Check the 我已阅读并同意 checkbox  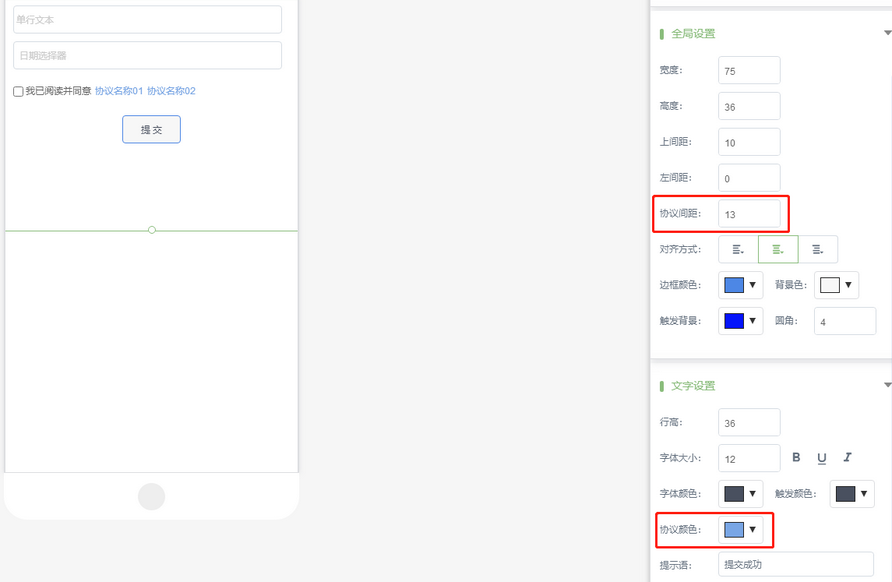pos(18,92)
